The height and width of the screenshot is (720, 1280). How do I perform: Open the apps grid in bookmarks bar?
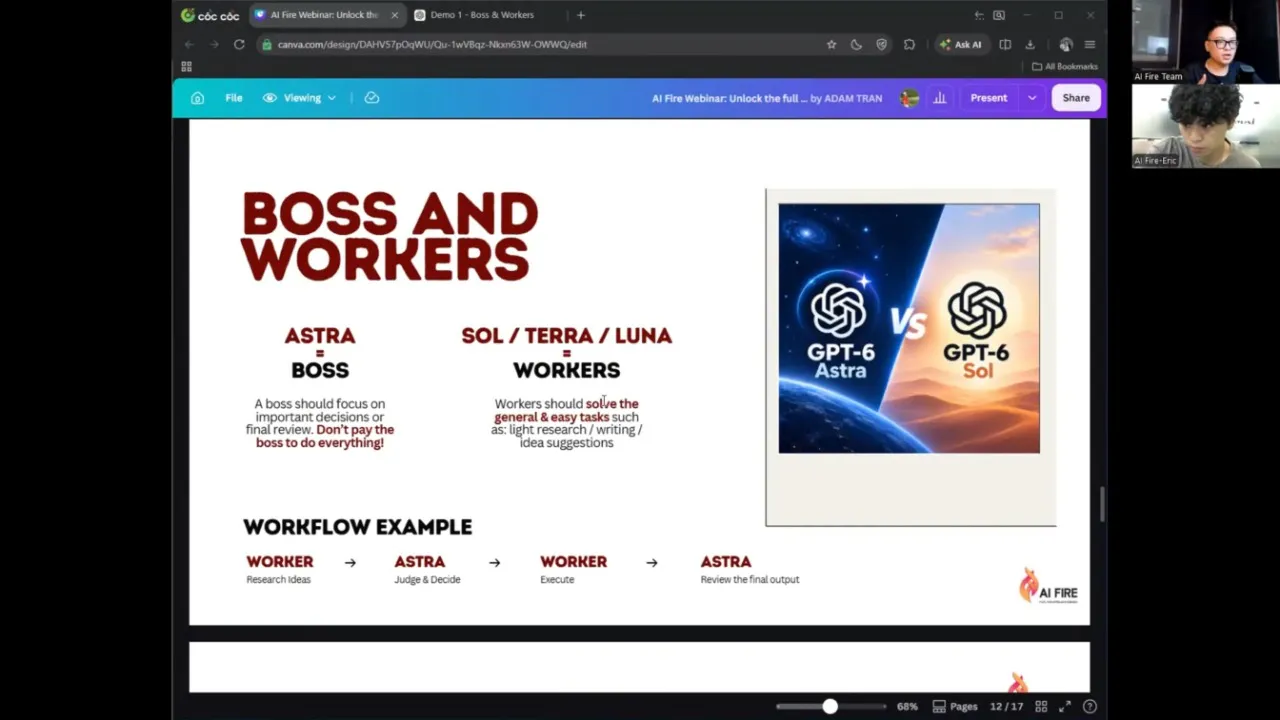click(x=186, y=66)
